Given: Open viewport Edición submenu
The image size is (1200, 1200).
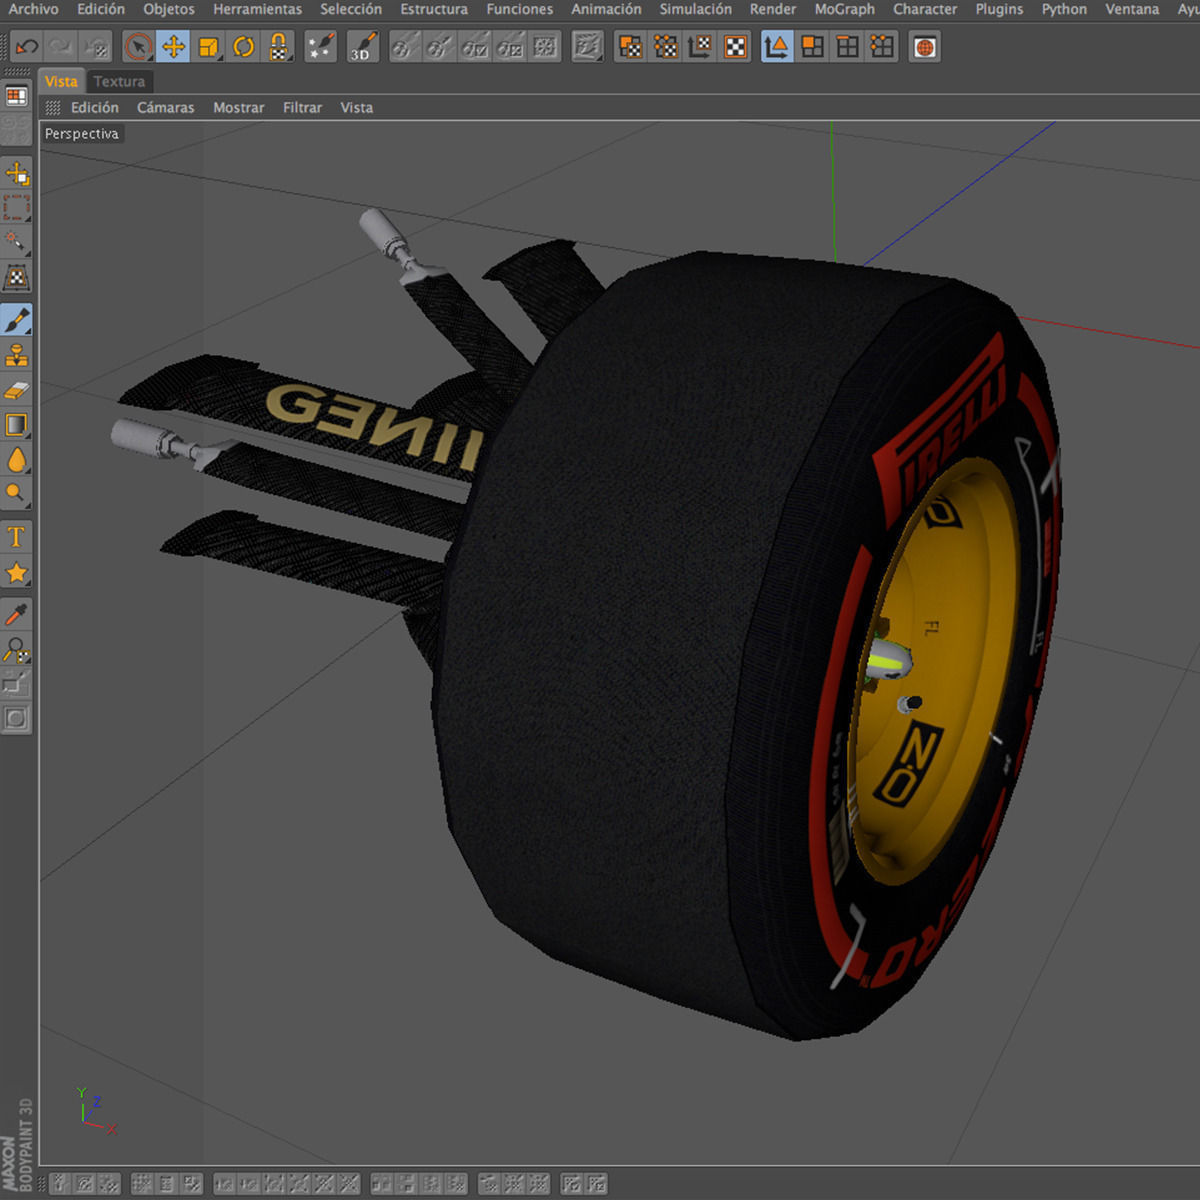Looking at the screenshot, I should 95,107.
